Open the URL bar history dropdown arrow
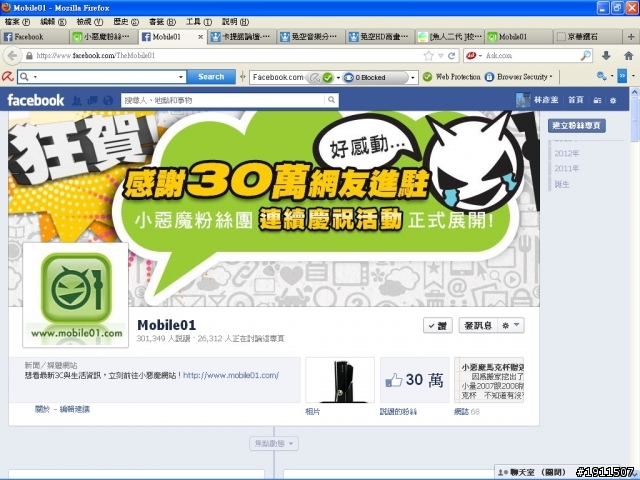 (x=440, y=56)
